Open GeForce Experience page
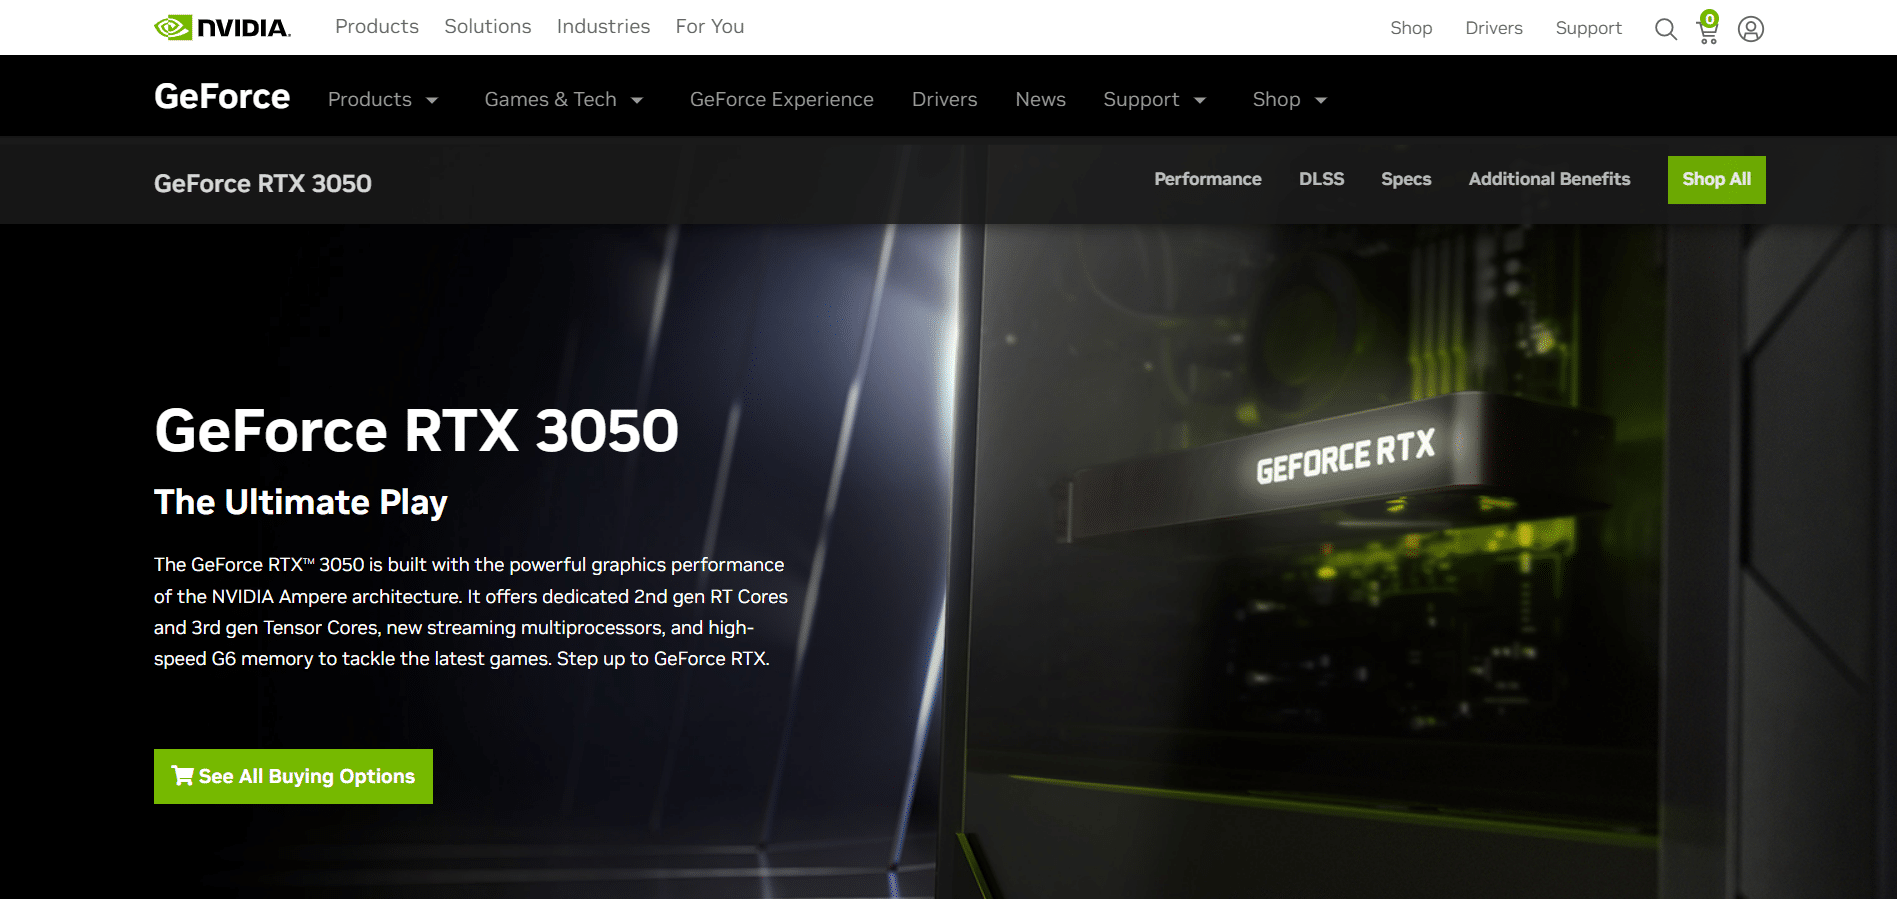 click(782, 99)
